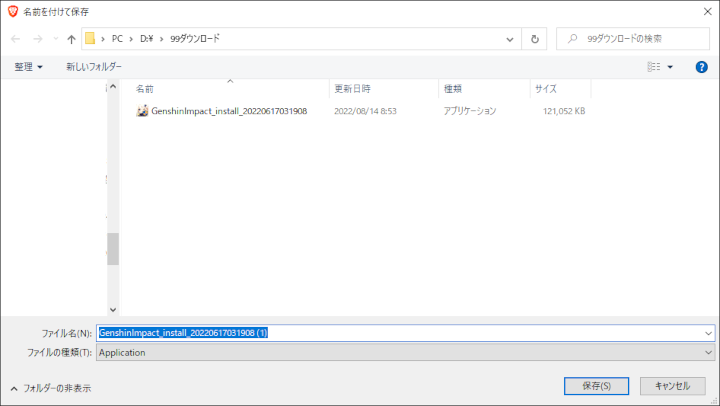Open help with the question mark icon
The image size is (720, 406).
pyautogui.click(x=701, y=67)
